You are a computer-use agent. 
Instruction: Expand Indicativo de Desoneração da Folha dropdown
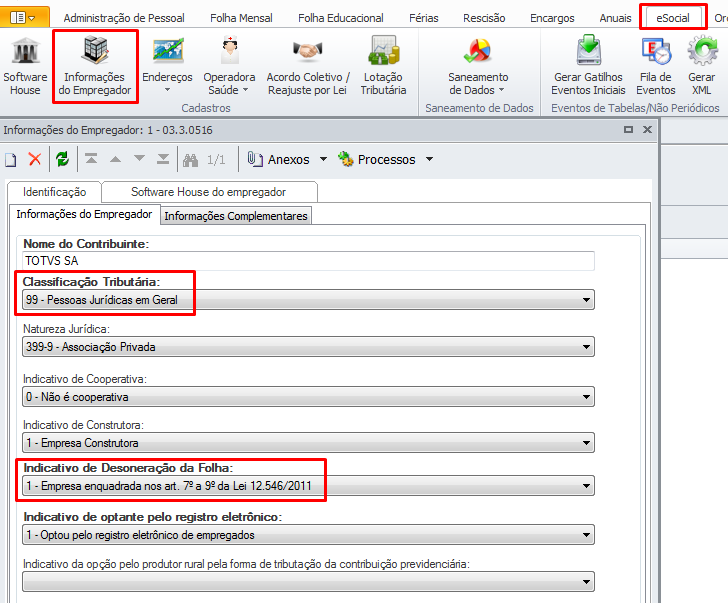(x=586, y=486)
